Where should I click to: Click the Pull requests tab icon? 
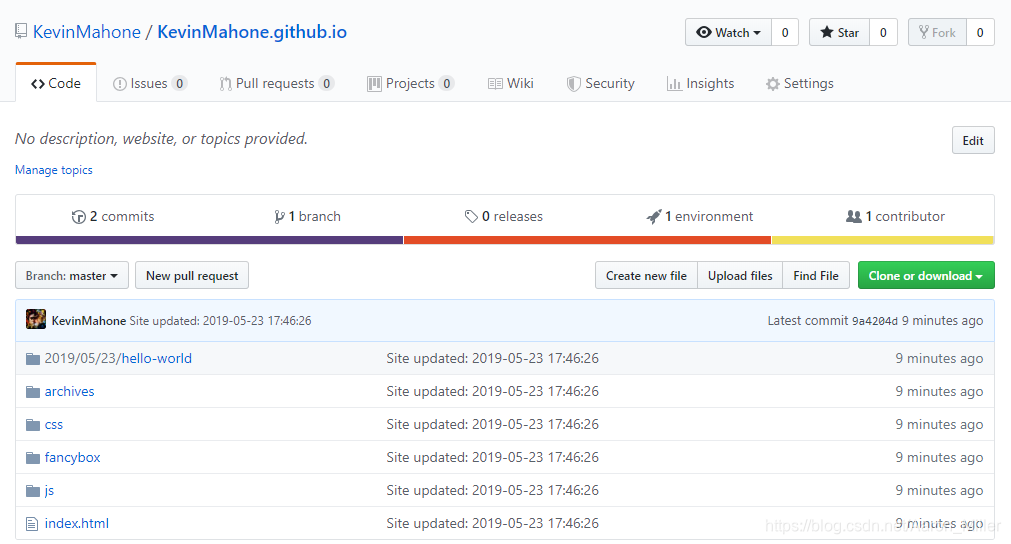tap(225, 84)
